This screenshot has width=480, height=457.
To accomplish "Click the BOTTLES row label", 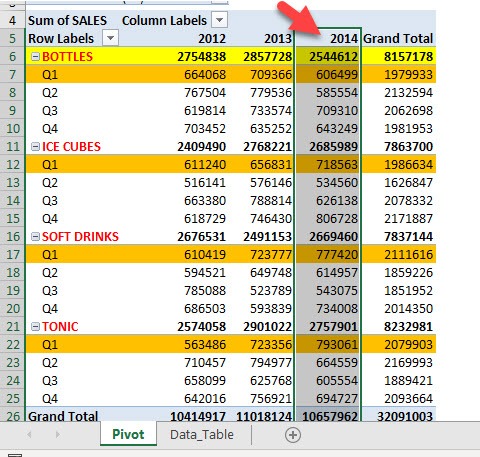I will [x=67, y=57].
